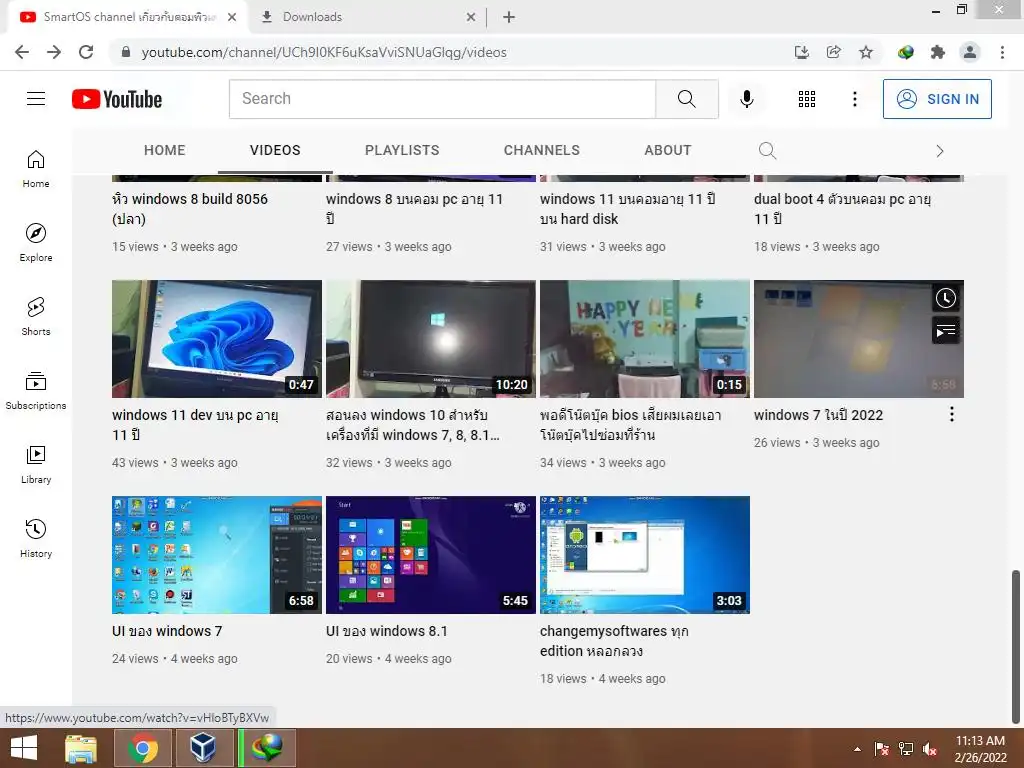Image resolution: width=1024 pixels, height=768 pixels.
Task: Switch to the CHANNELS tab
Action: 541,150
